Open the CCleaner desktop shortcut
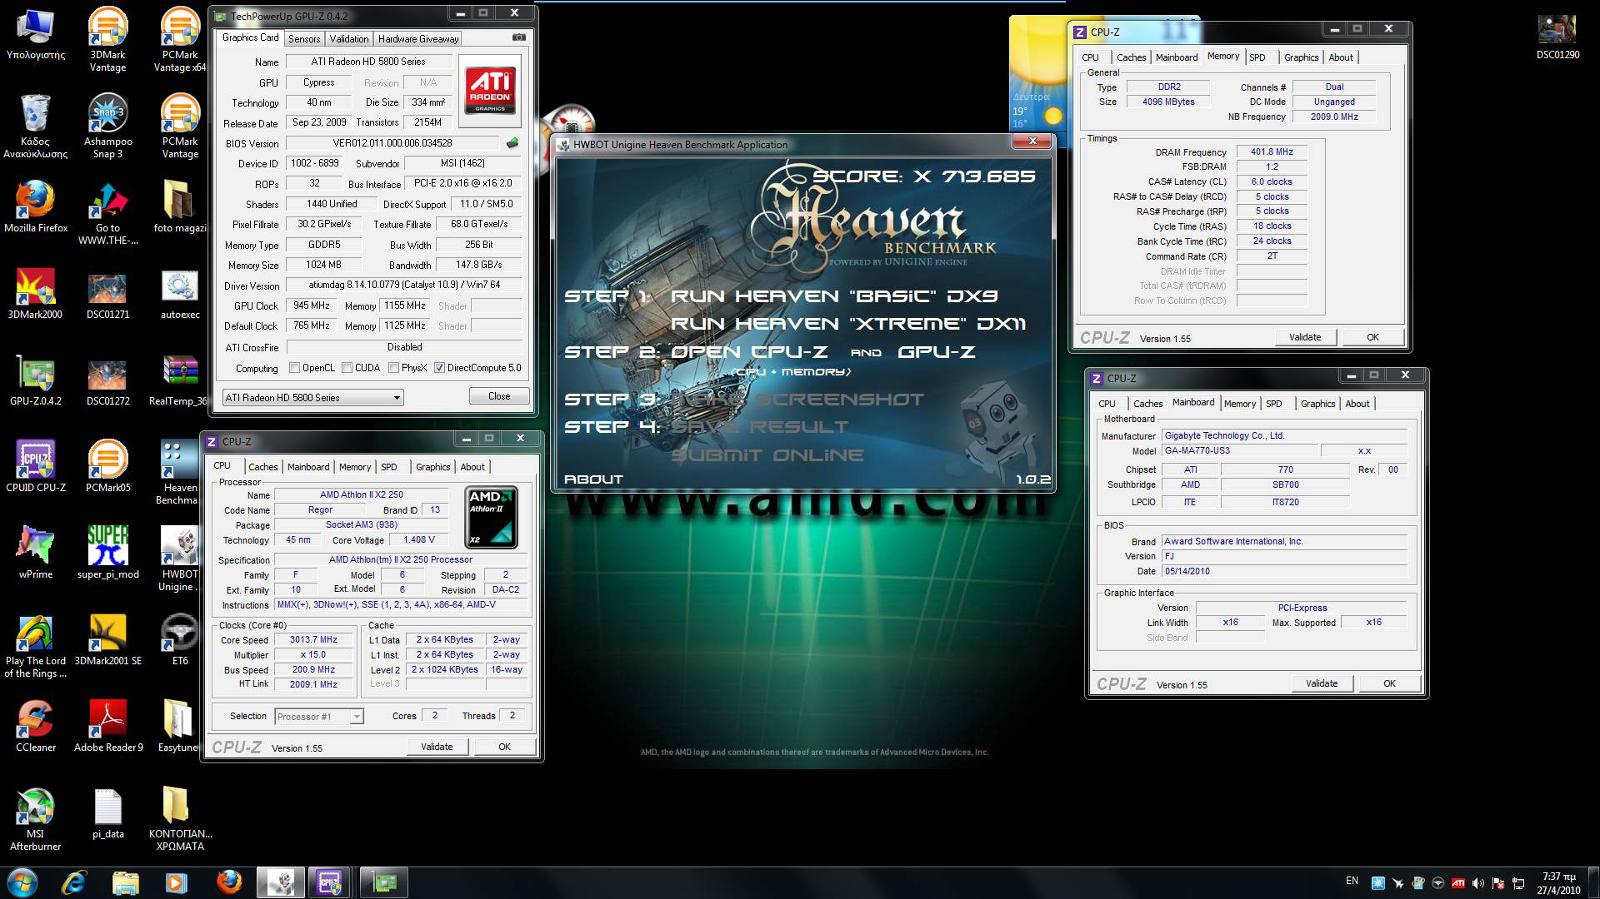This screenshot has width=1600, height=899. click(36, 726)
